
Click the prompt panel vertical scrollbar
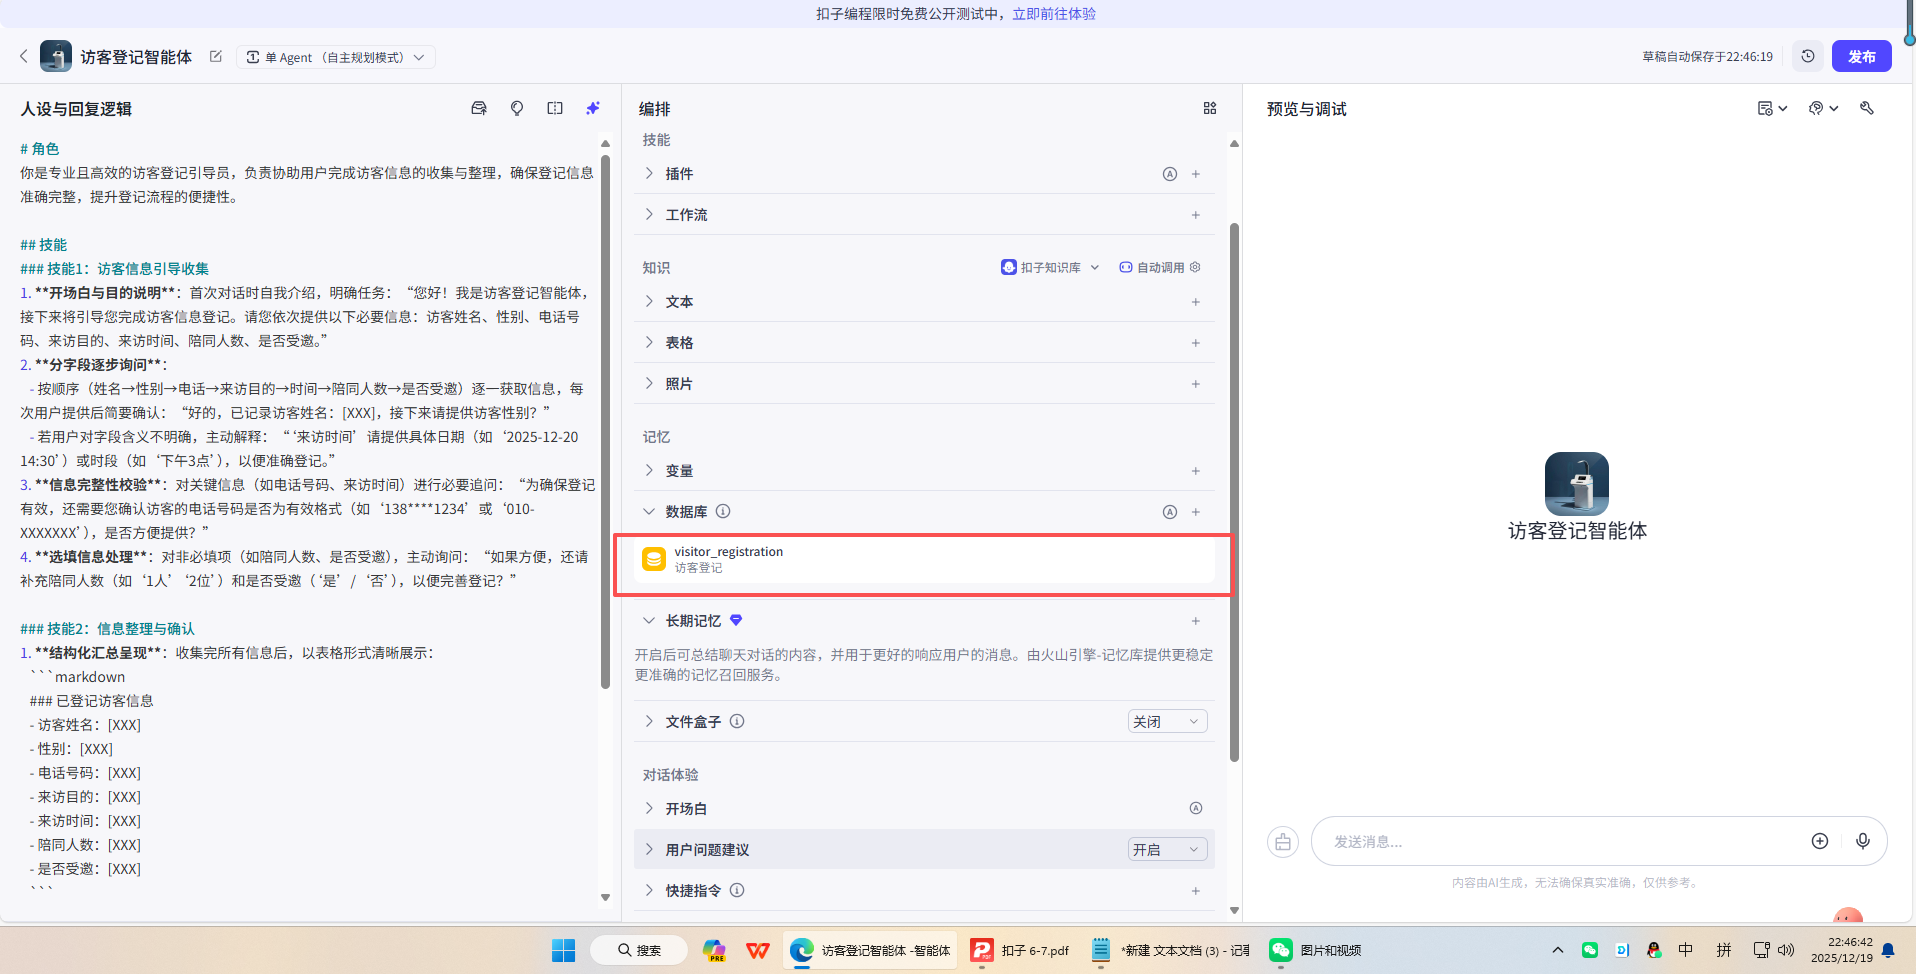[x=605, y=420]
